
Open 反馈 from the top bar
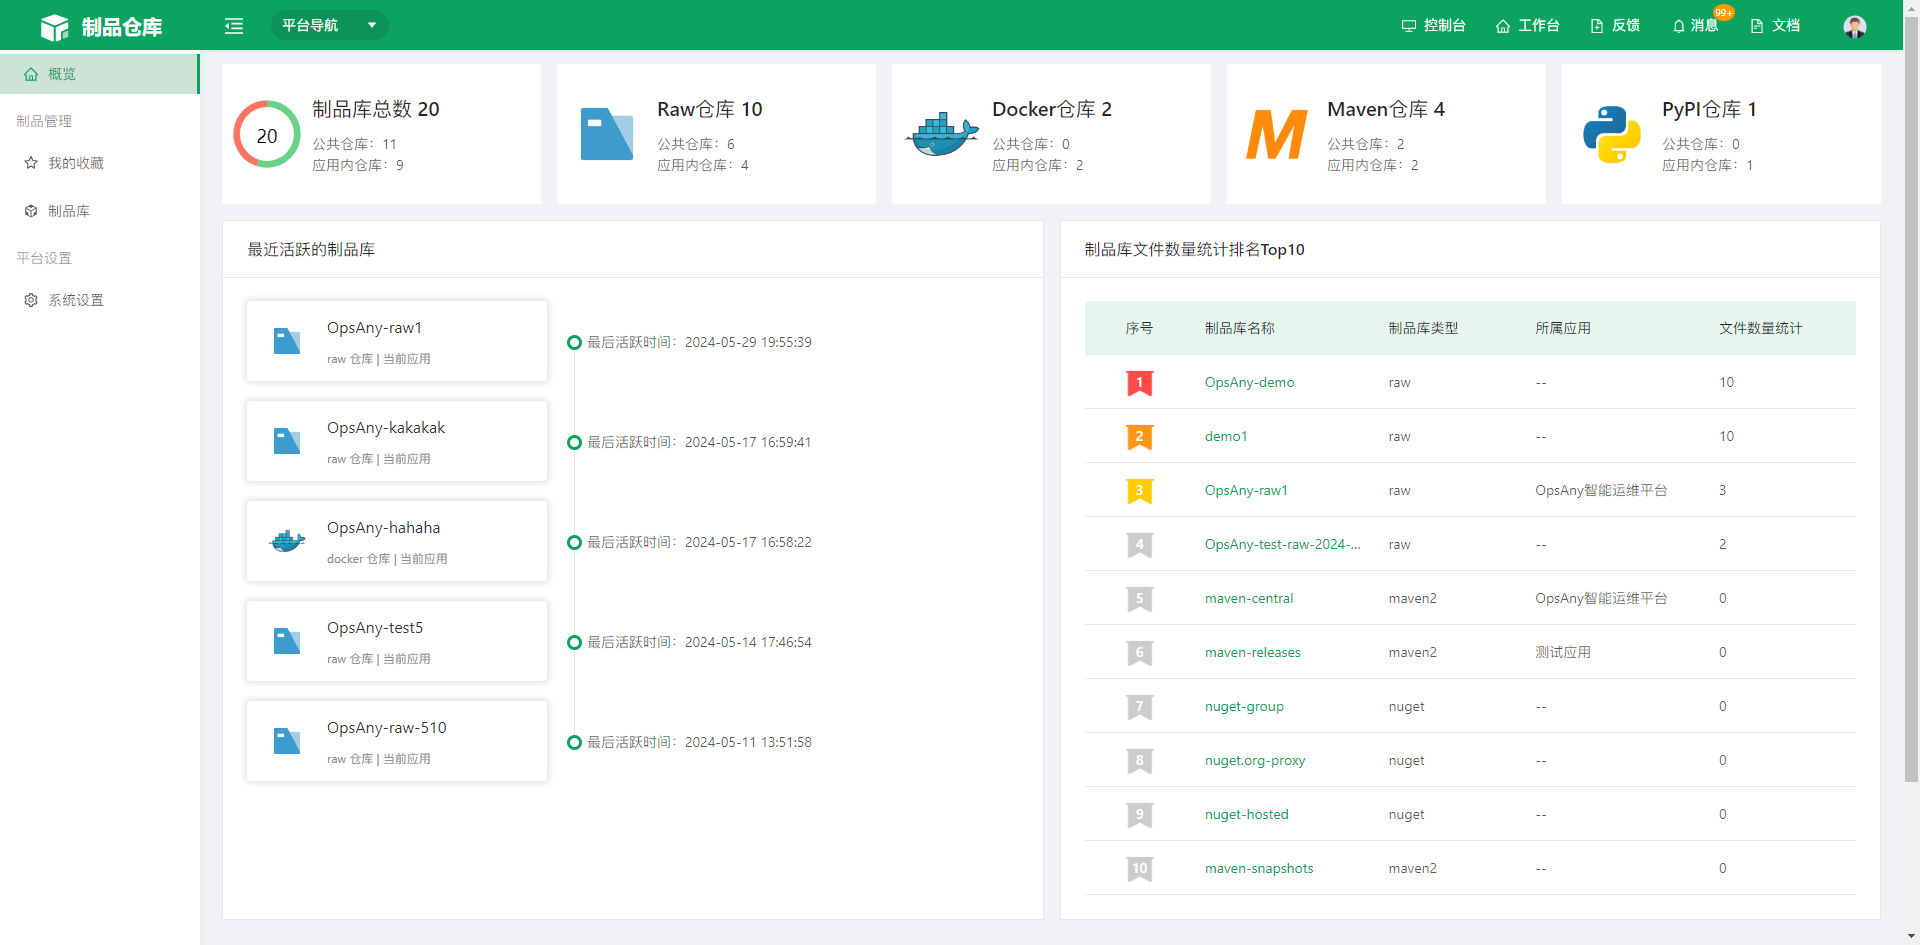(1615, 26)
